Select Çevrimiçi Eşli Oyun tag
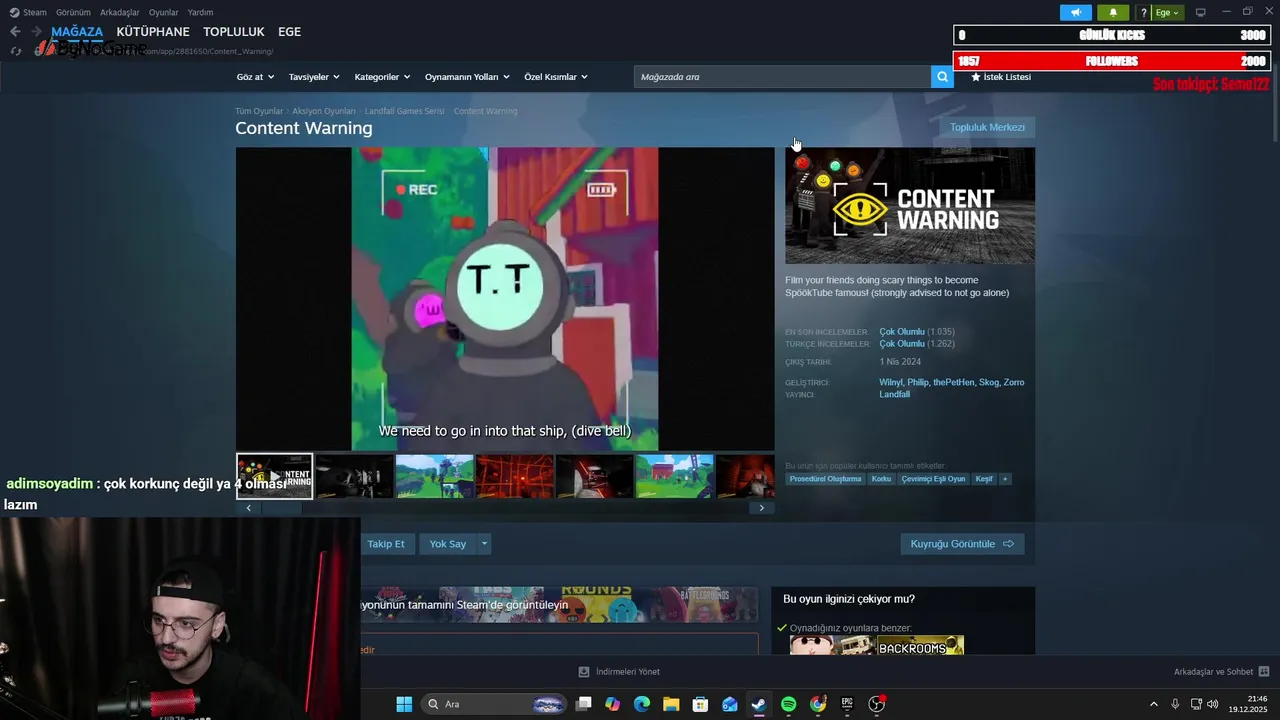 pyautogui.click(x=933, y=479)
